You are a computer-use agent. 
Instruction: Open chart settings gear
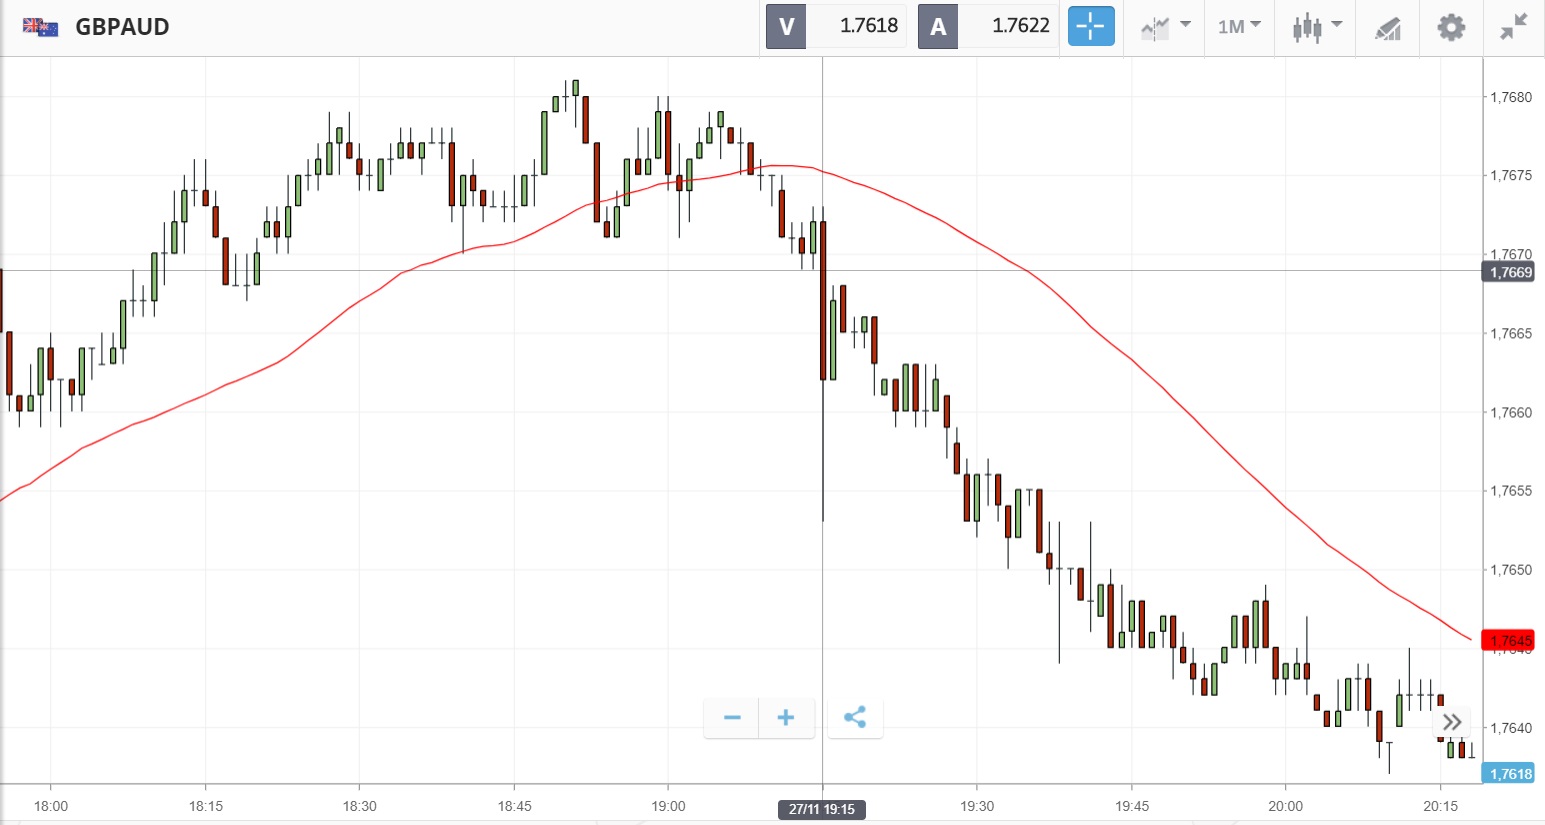click(x=1451, y=27)
